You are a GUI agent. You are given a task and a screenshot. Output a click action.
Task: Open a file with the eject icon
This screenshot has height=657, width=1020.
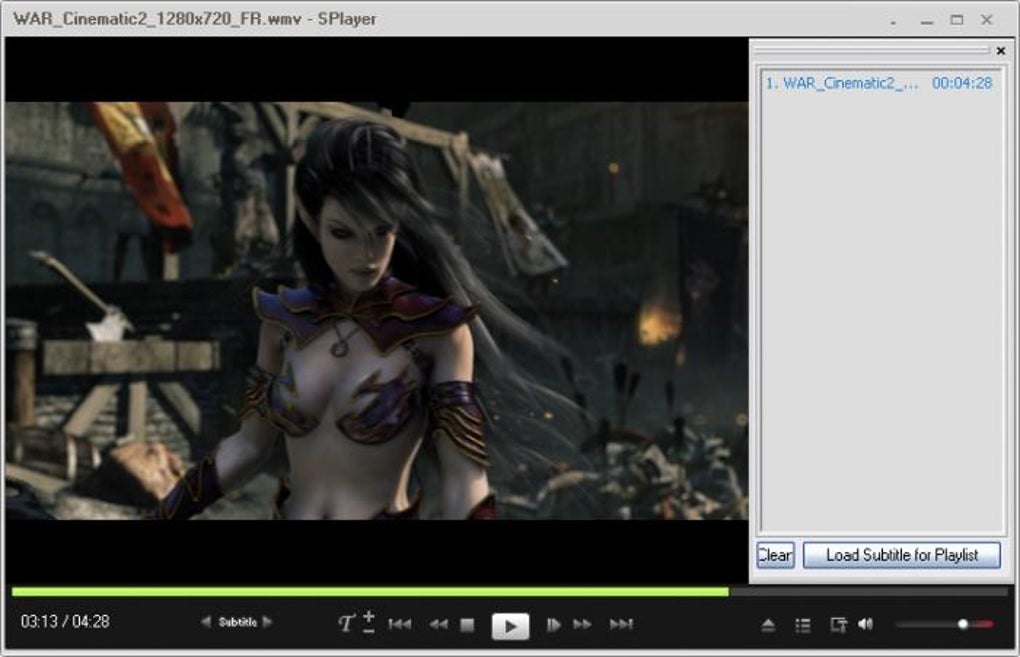point(768,625)
